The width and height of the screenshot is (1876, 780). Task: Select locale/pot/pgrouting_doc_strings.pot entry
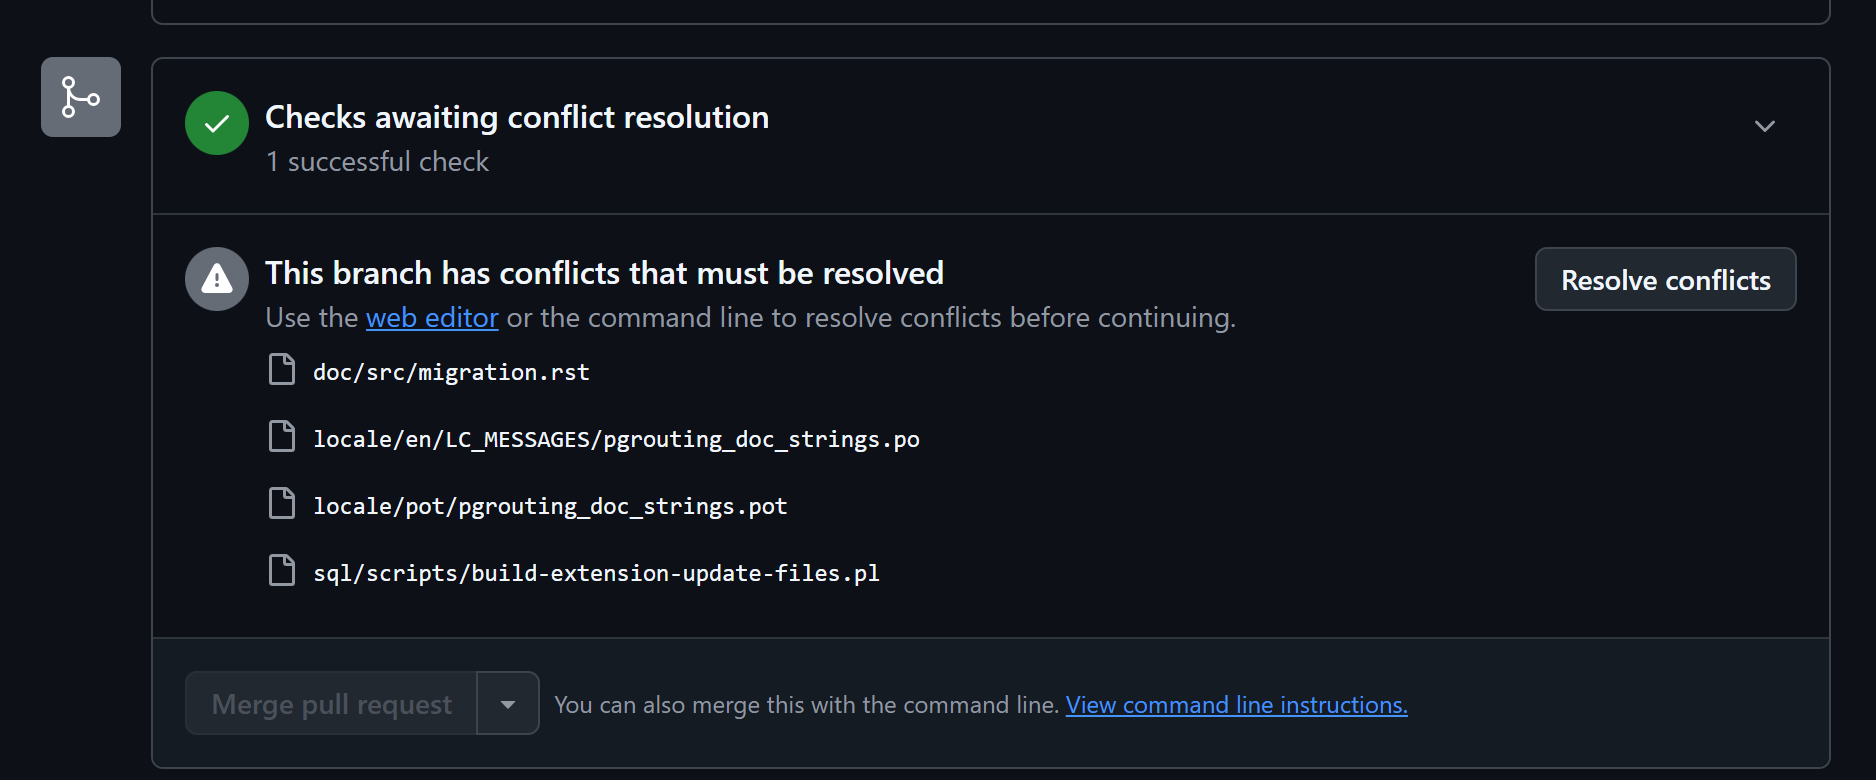(550, 506)
